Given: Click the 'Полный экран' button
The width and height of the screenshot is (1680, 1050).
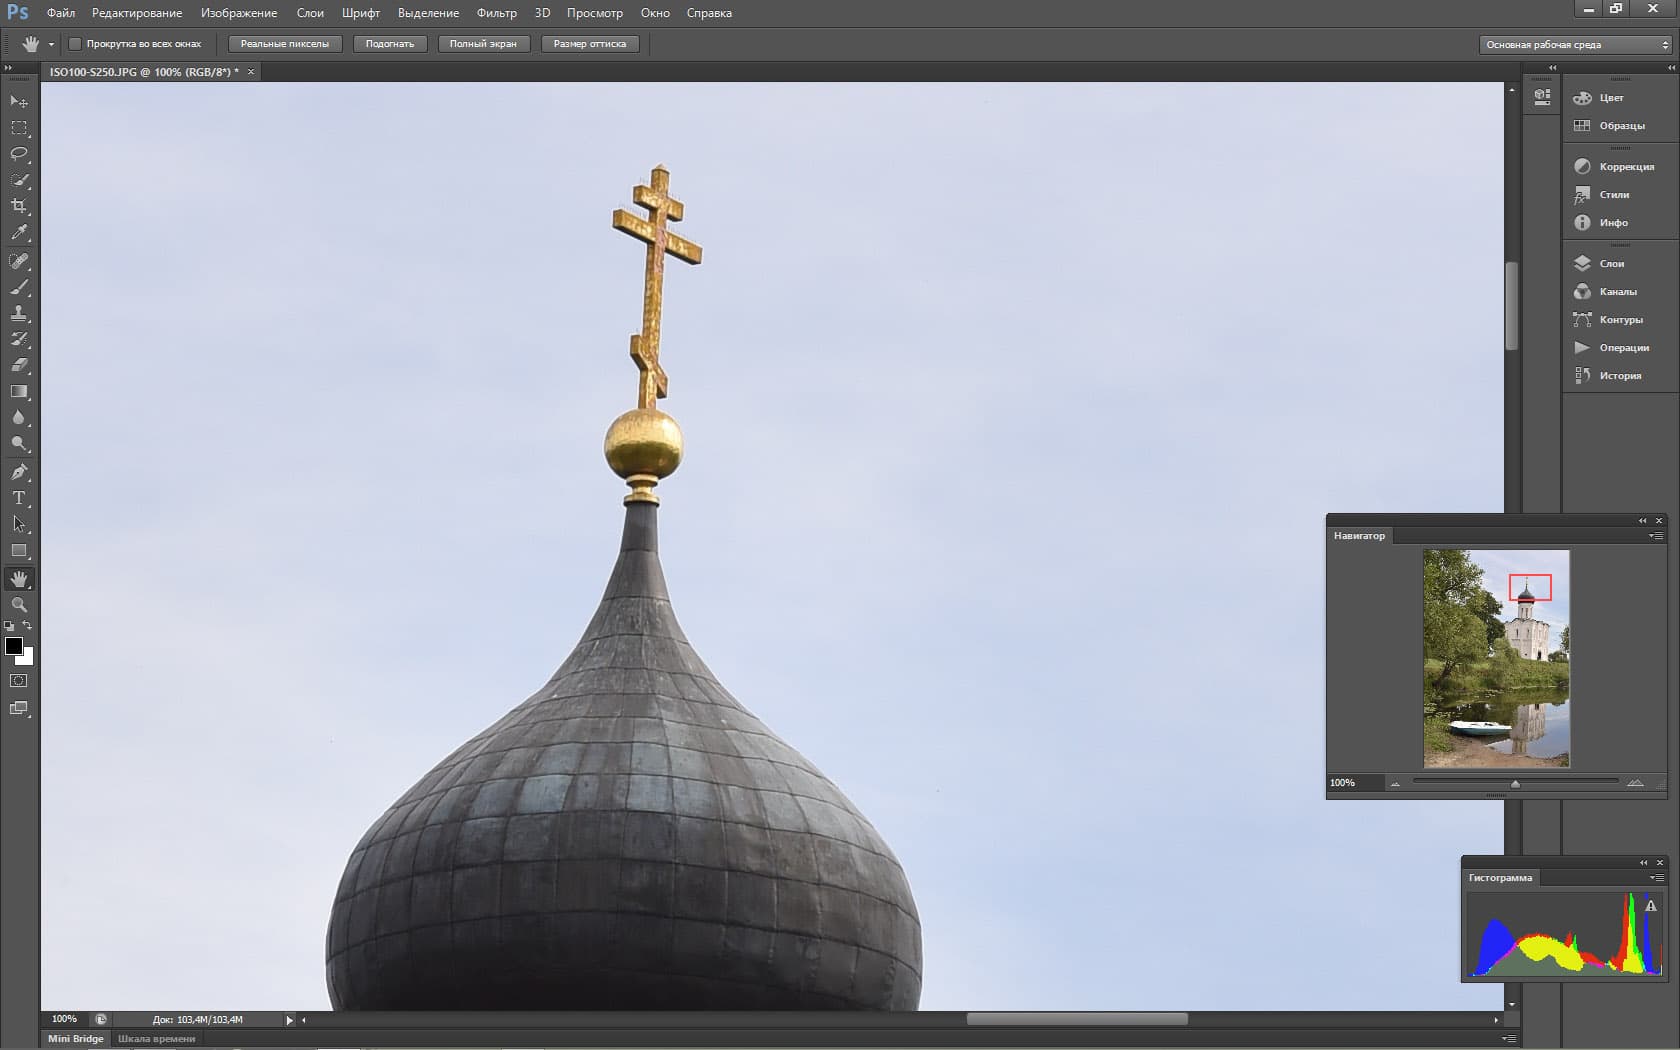Looking at the screenshot, I should (x=483, y=44).
